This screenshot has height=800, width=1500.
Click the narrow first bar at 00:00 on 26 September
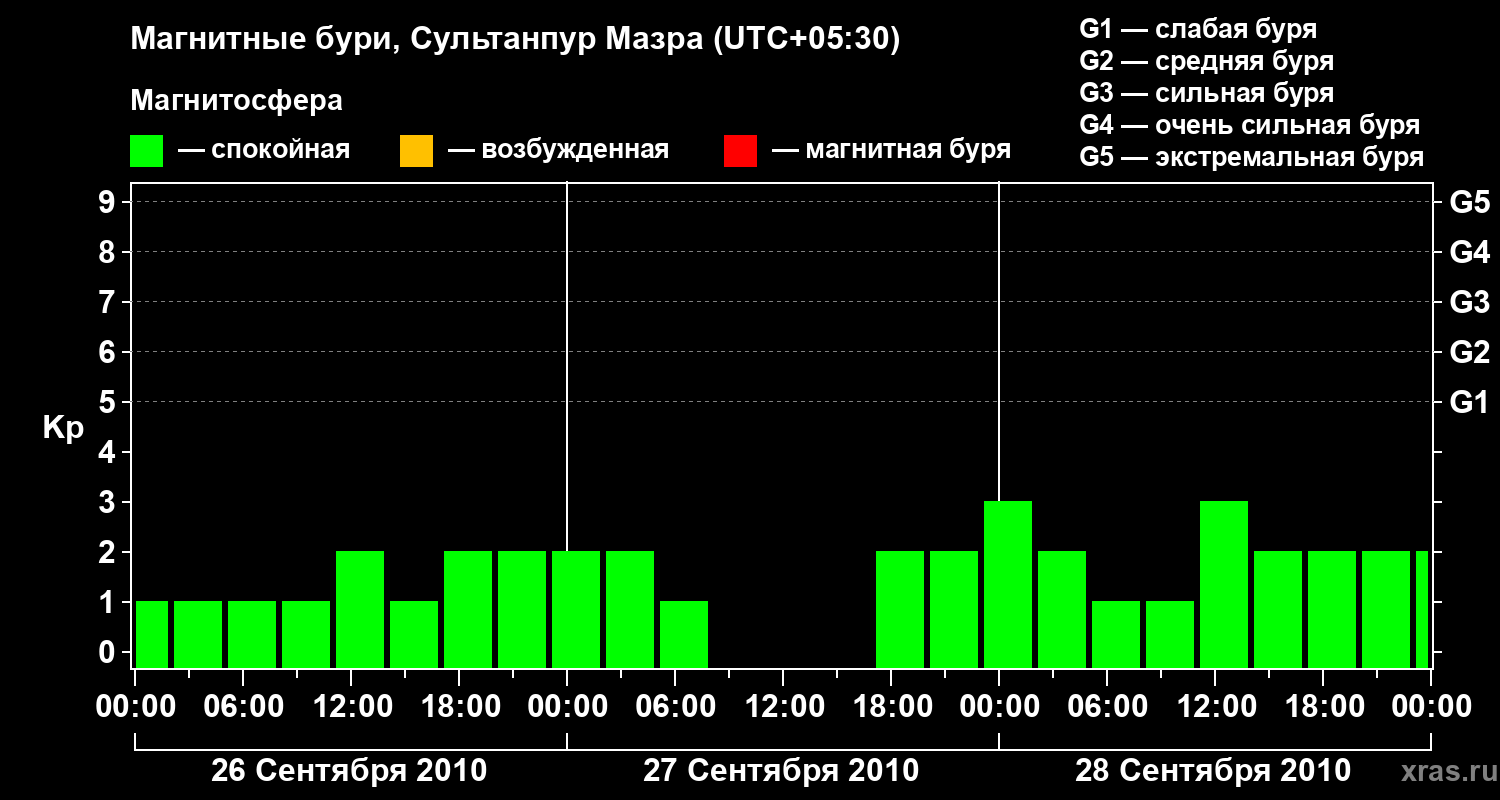[x=152, y=634]
